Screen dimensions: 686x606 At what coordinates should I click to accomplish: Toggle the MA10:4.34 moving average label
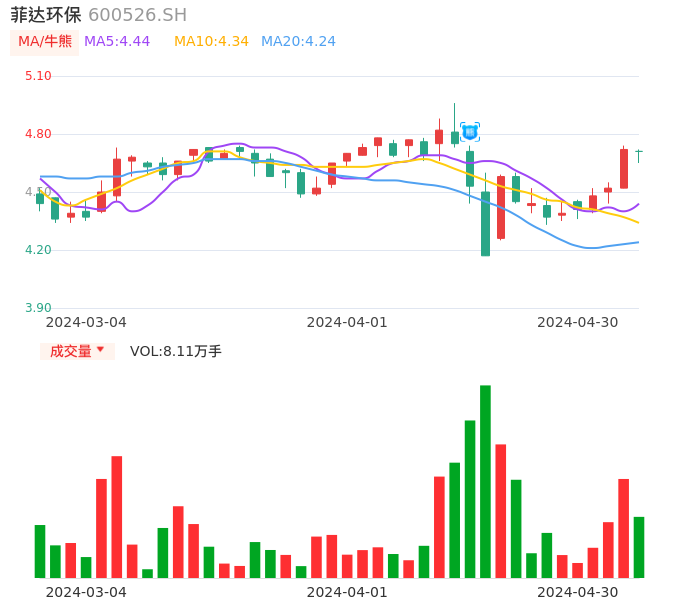tap(211, 42)
